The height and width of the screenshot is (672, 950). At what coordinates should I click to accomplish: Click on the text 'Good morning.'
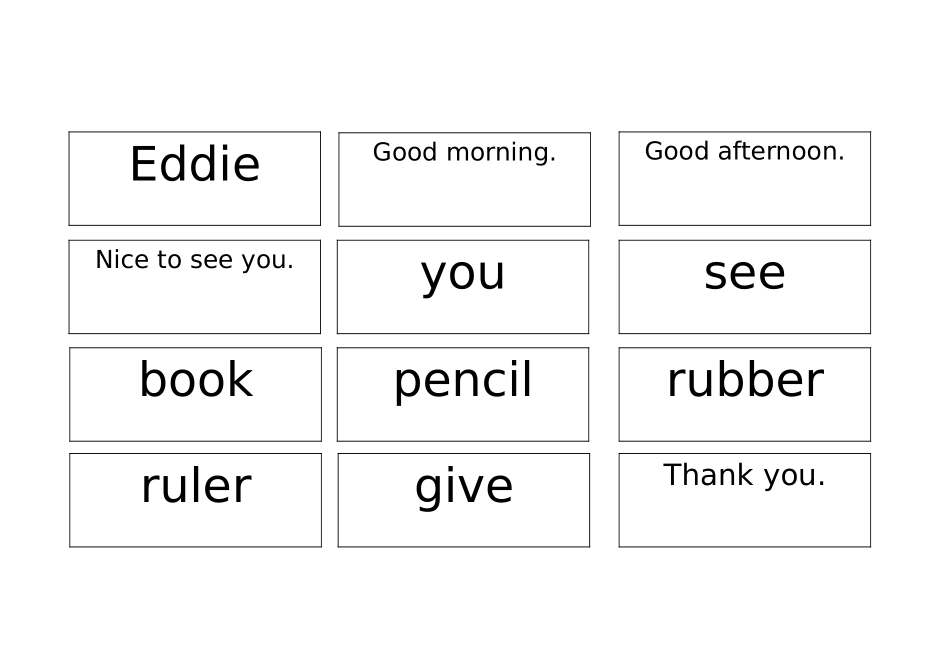464,152
